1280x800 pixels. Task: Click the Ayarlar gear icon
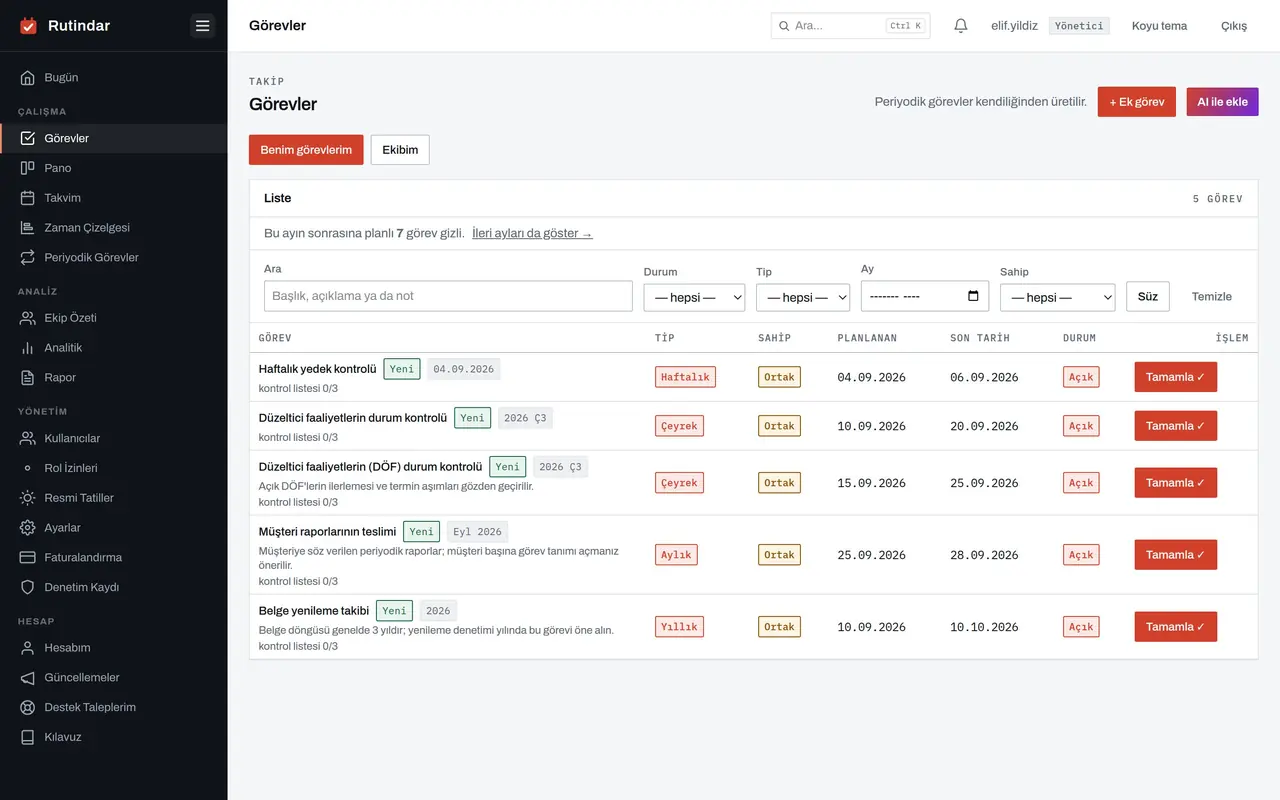28,528
